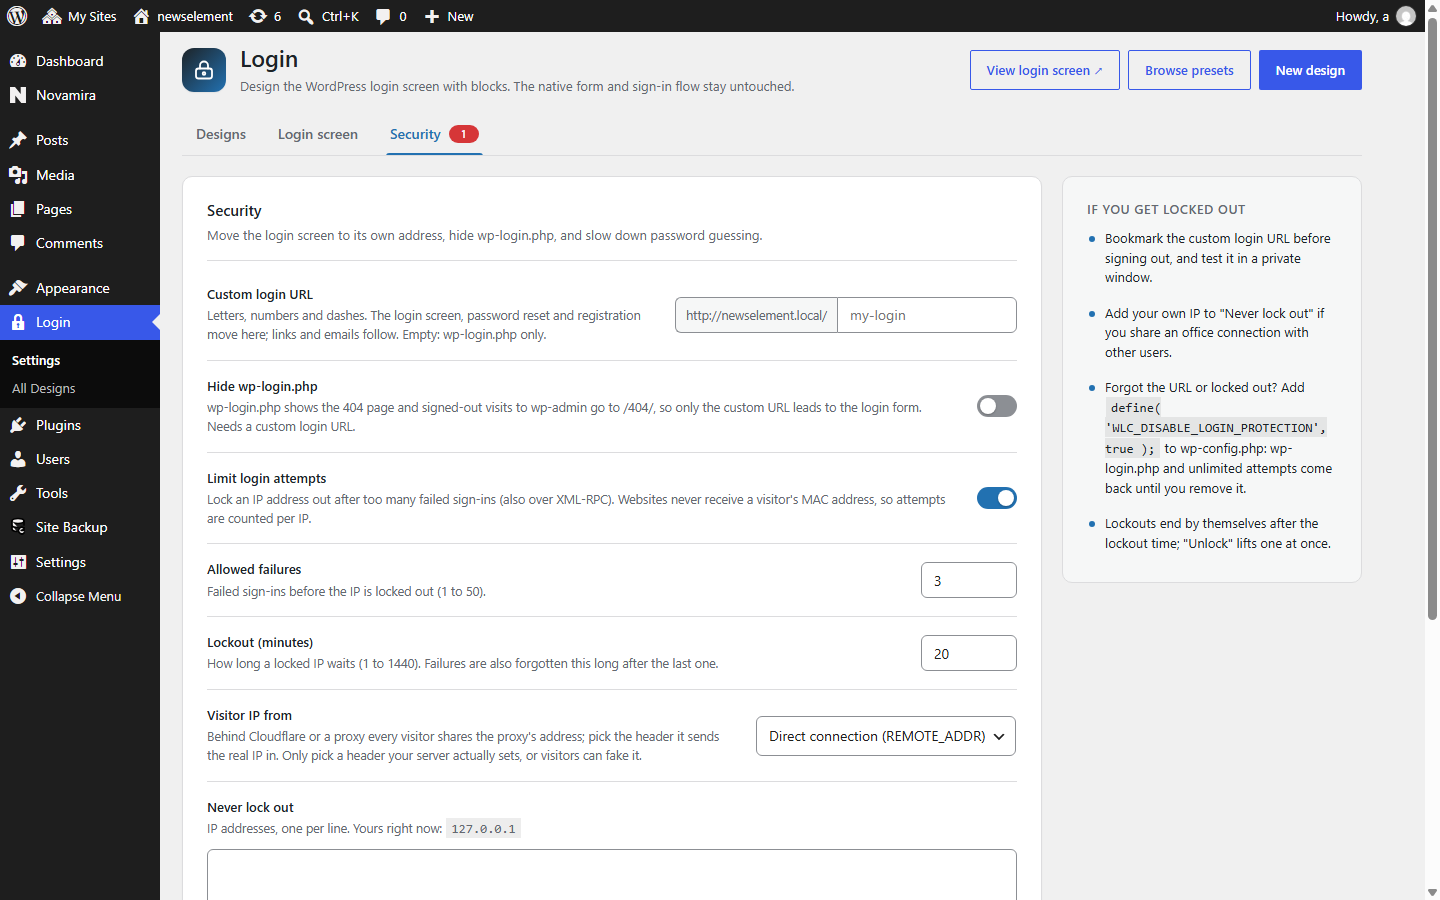Click the page vertical scrollbar
This screenshot has height=900, width=1440.
pos(1432,320)
